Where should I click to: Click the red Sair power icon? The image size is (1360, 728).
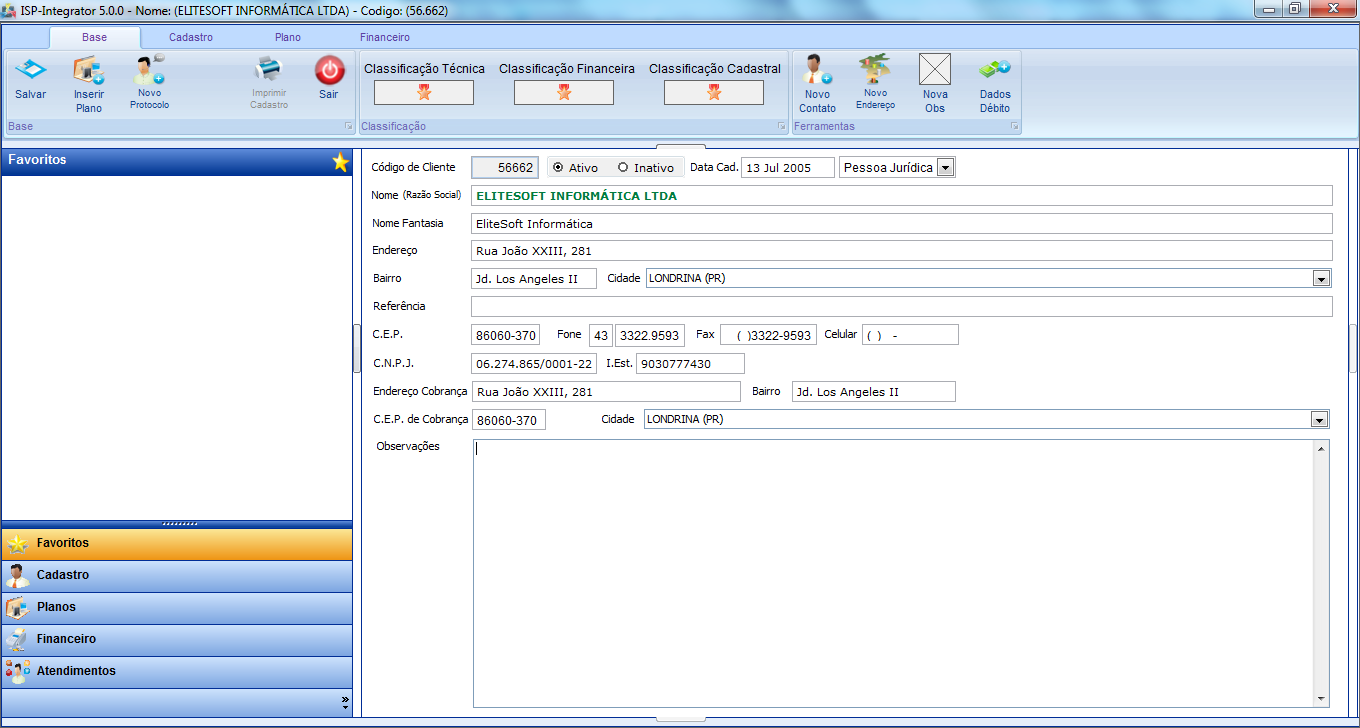(x=329, y=72)
